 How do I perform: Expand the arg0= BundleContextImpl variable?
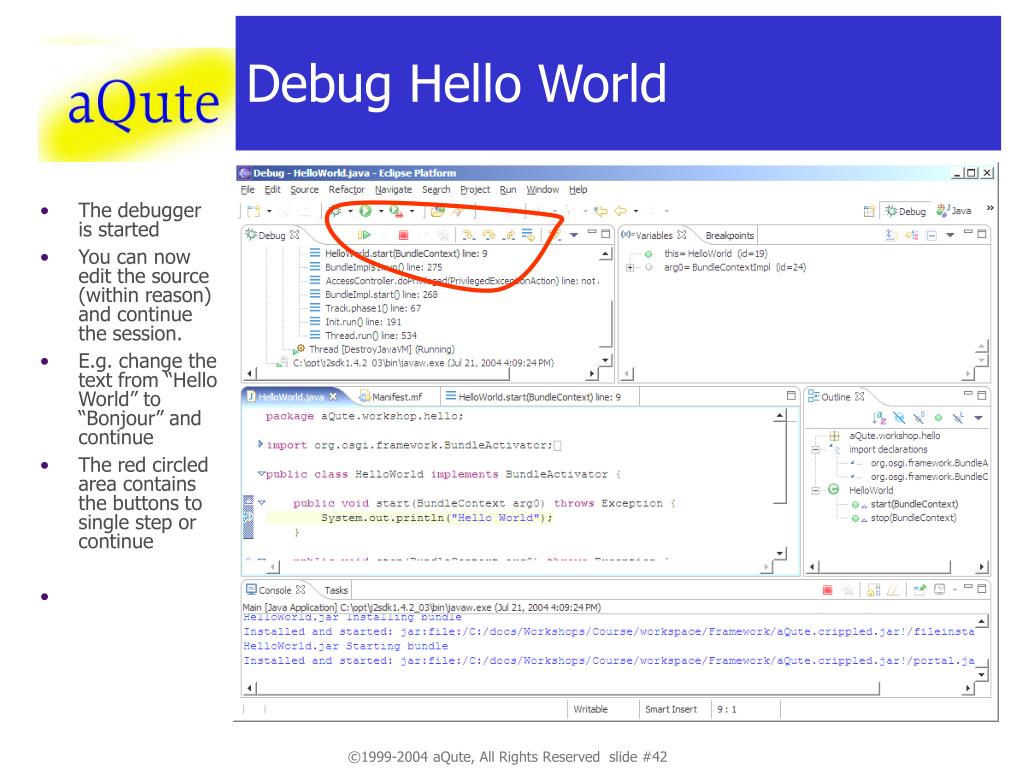click(630, 268)
